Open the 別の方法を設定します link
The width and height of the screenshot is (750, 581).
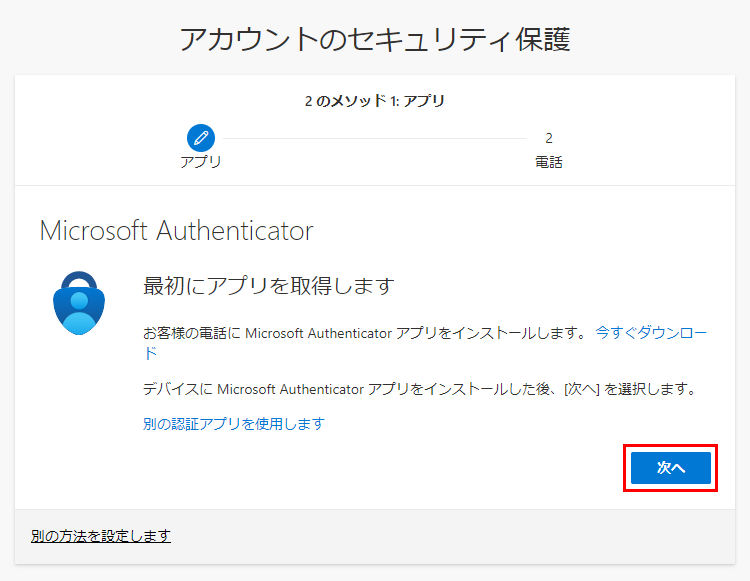(x=101, y=537)
